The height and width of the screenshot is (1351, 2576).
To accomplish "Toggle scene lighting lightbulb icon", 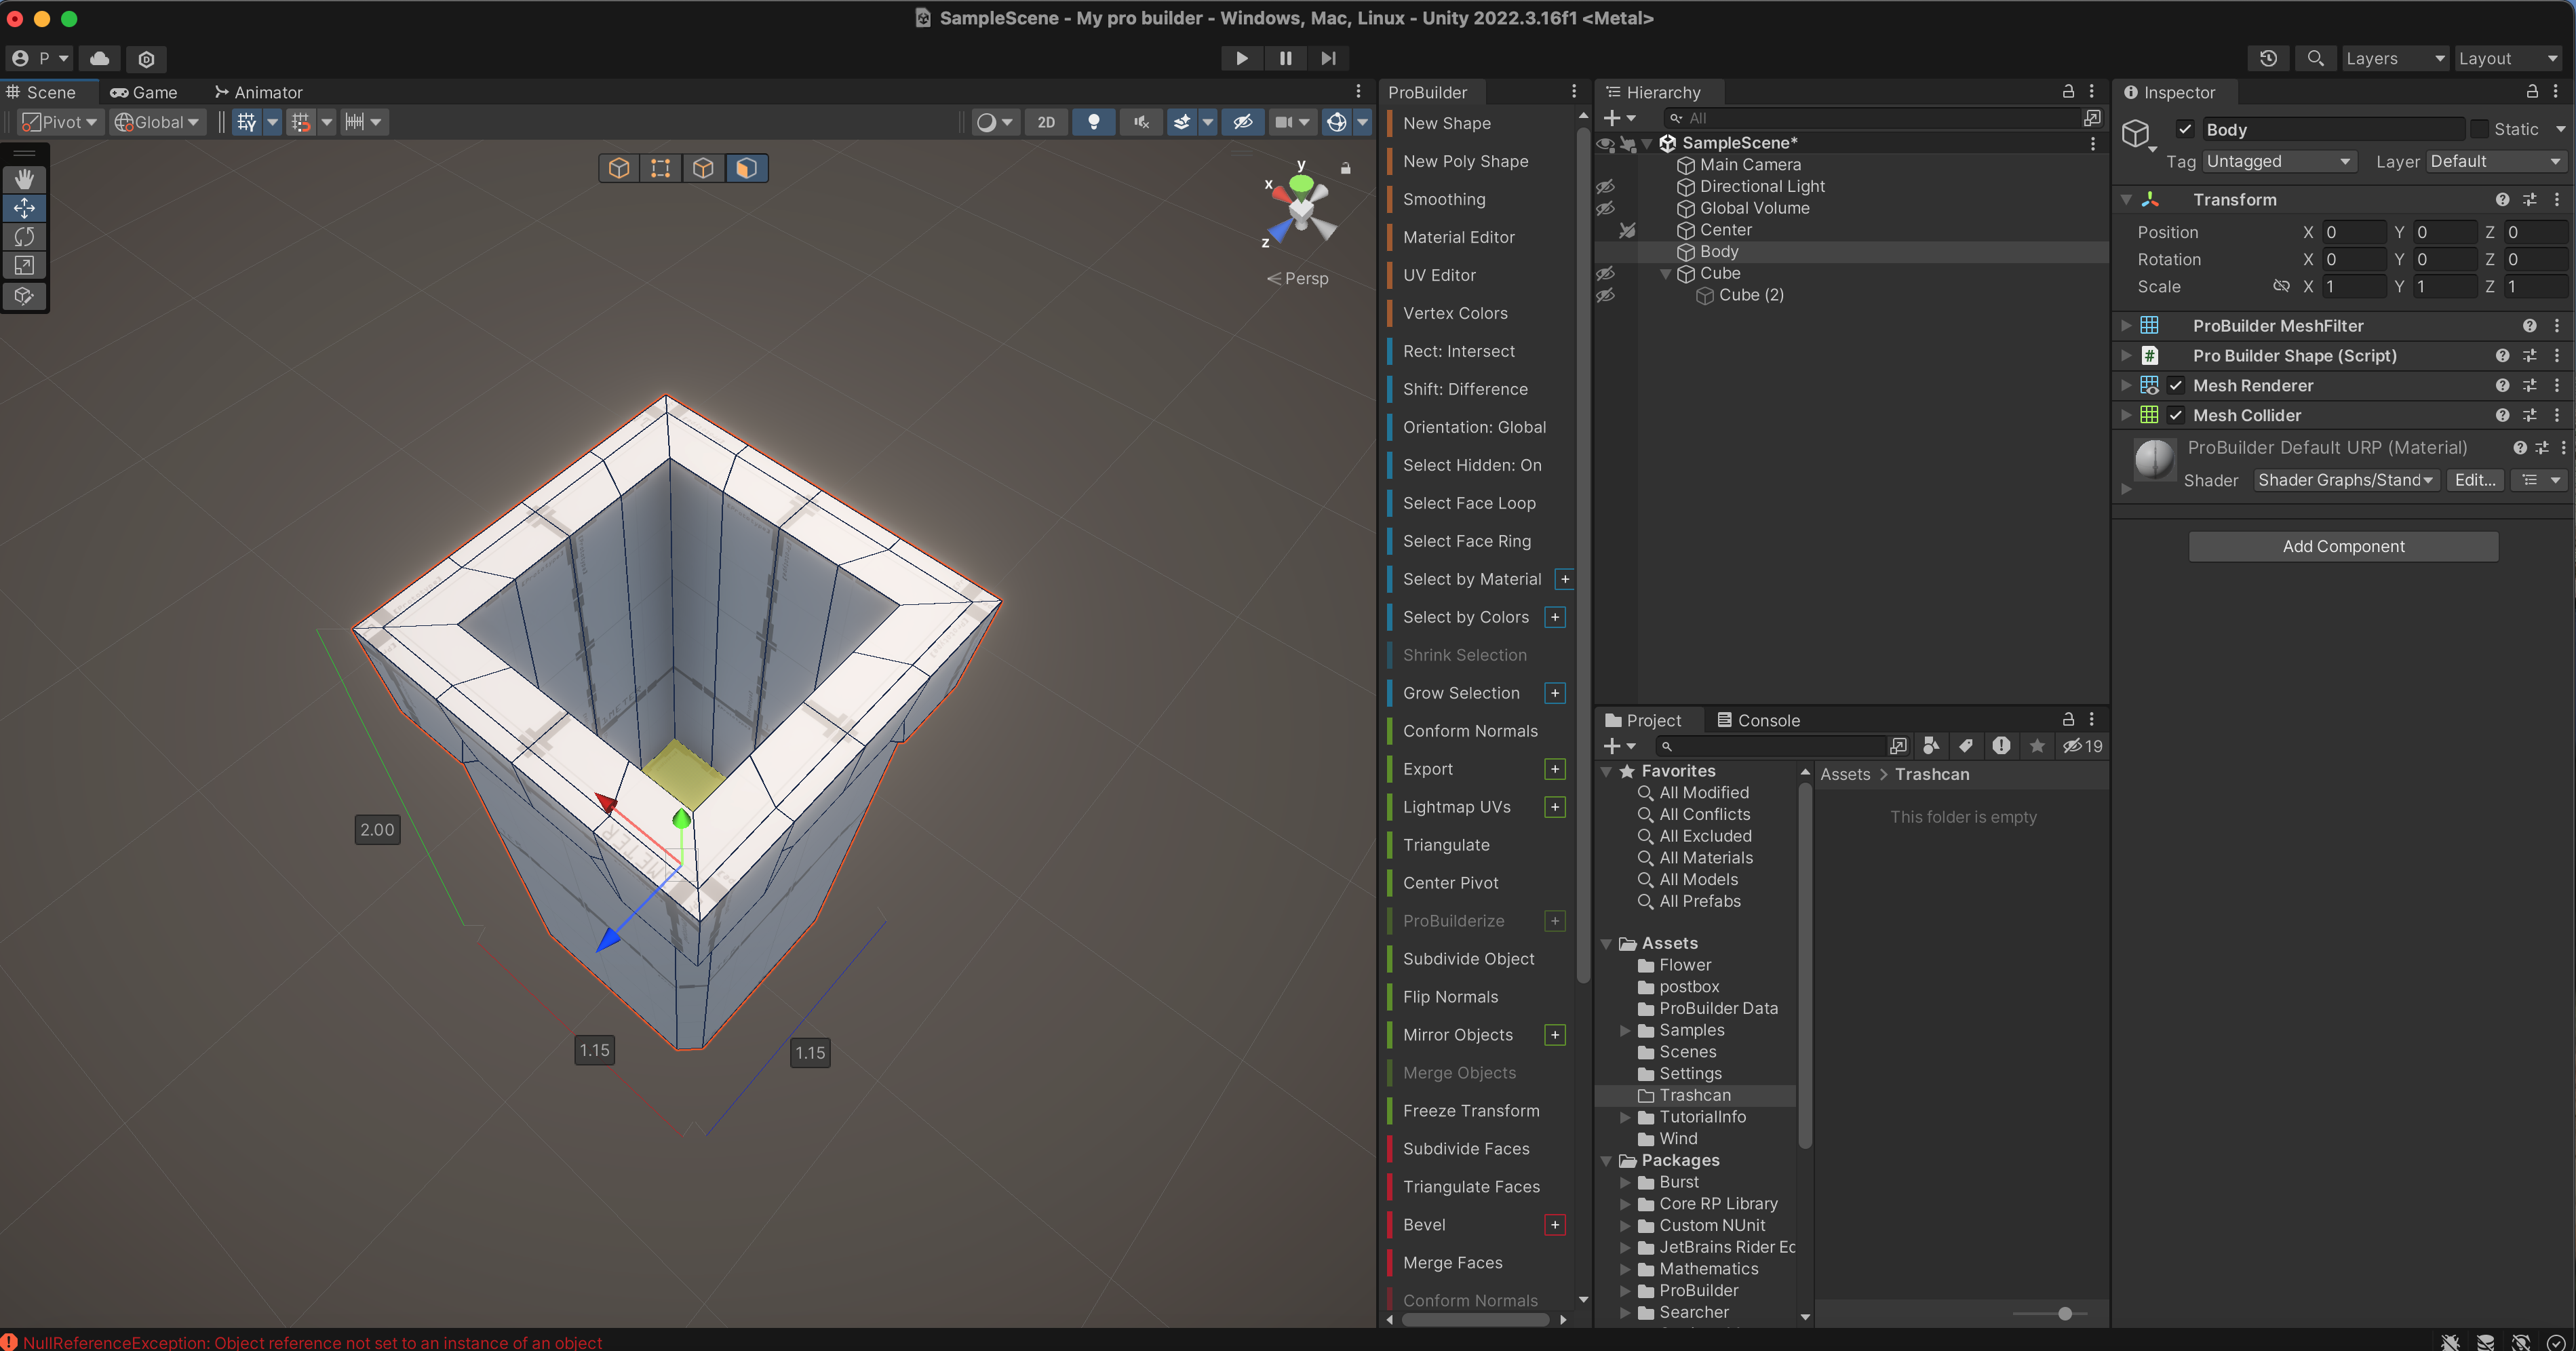I will click(x=1093, y=122).
